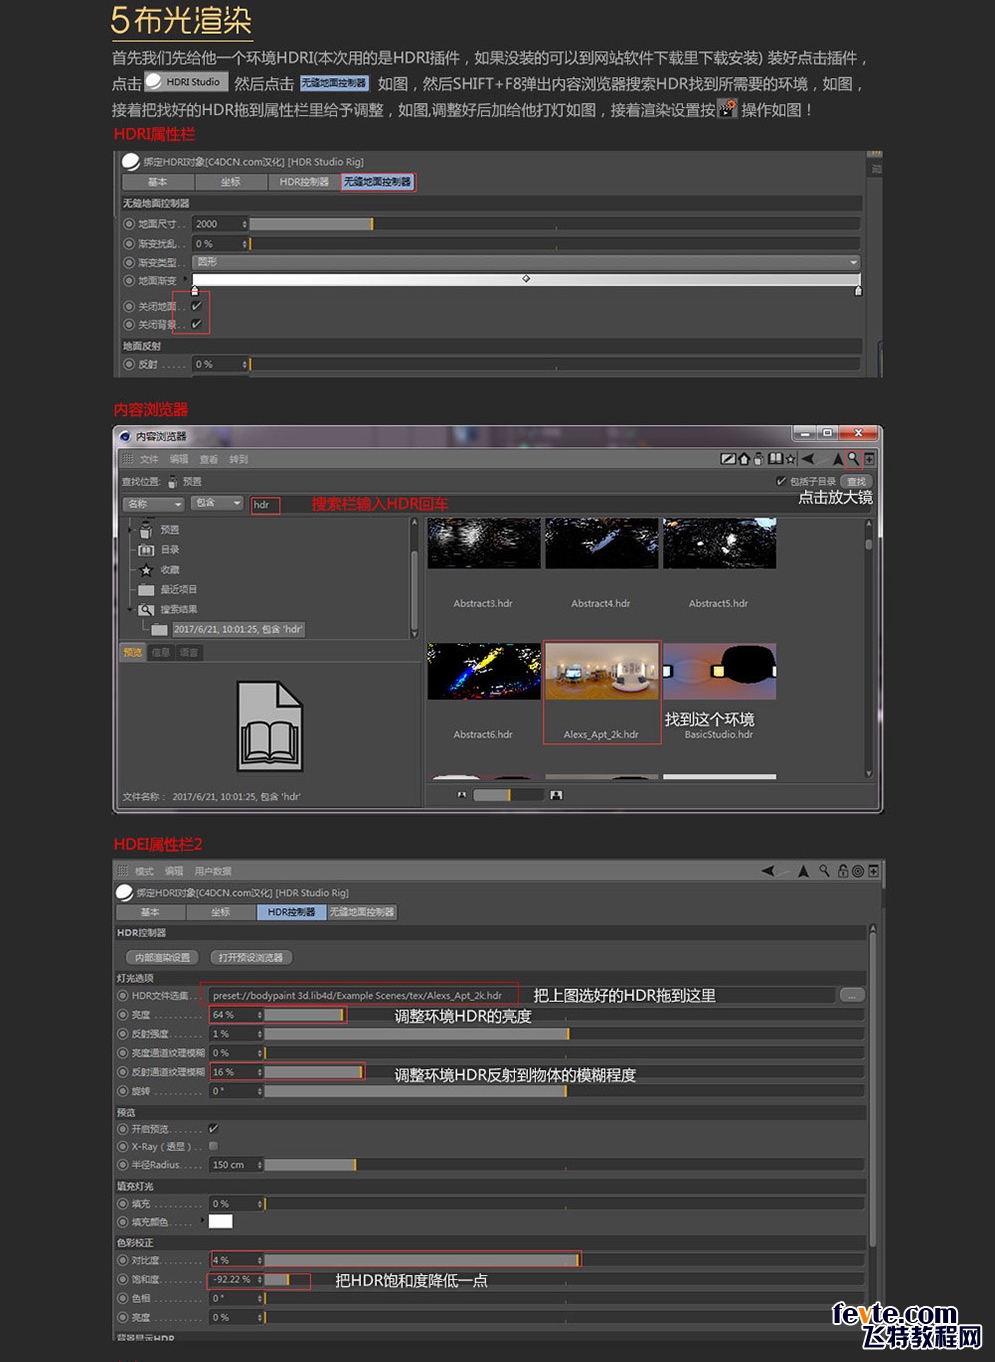
Task: Switch to 无缝地面控制器 tab in top panel
Action: [x=377, y=182]
